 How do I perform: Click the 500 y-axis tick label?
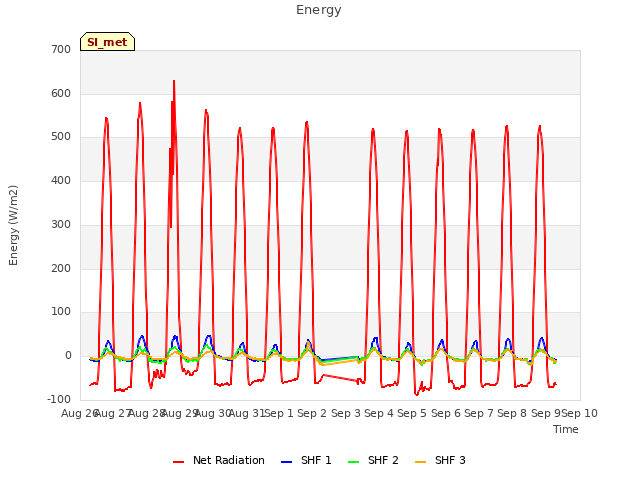61,137
